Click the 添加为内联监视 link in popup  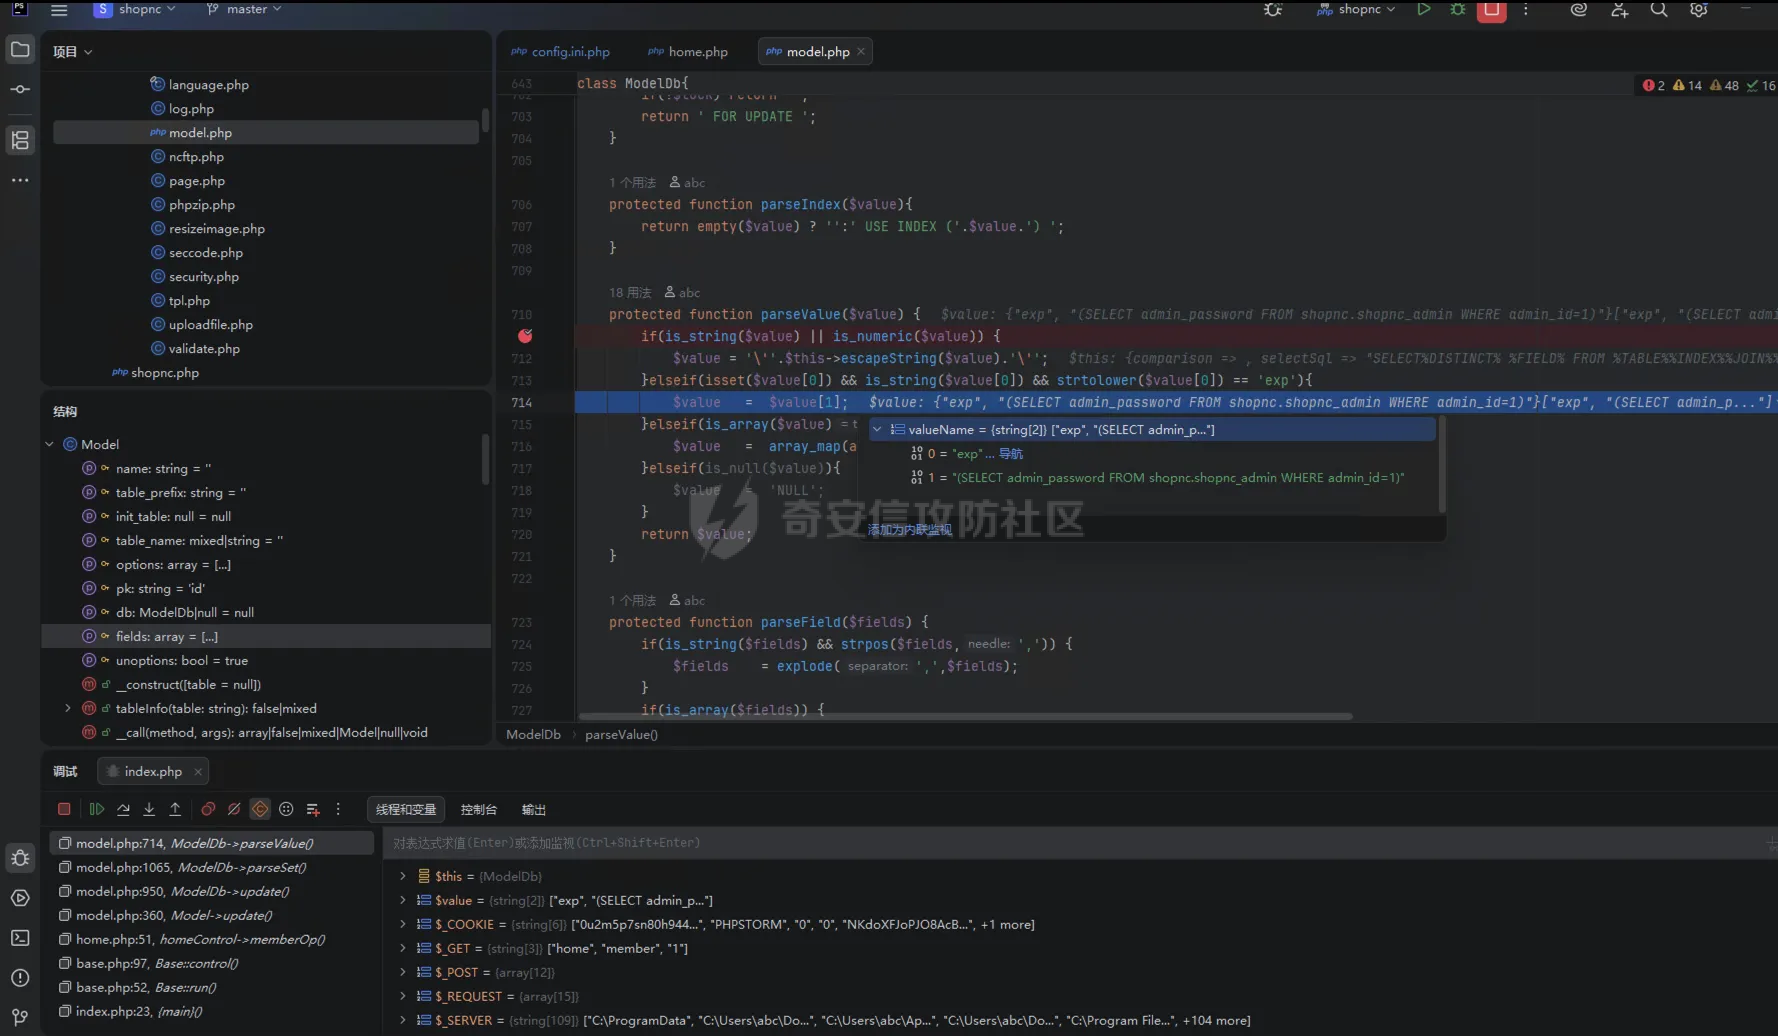pos(909,530)
